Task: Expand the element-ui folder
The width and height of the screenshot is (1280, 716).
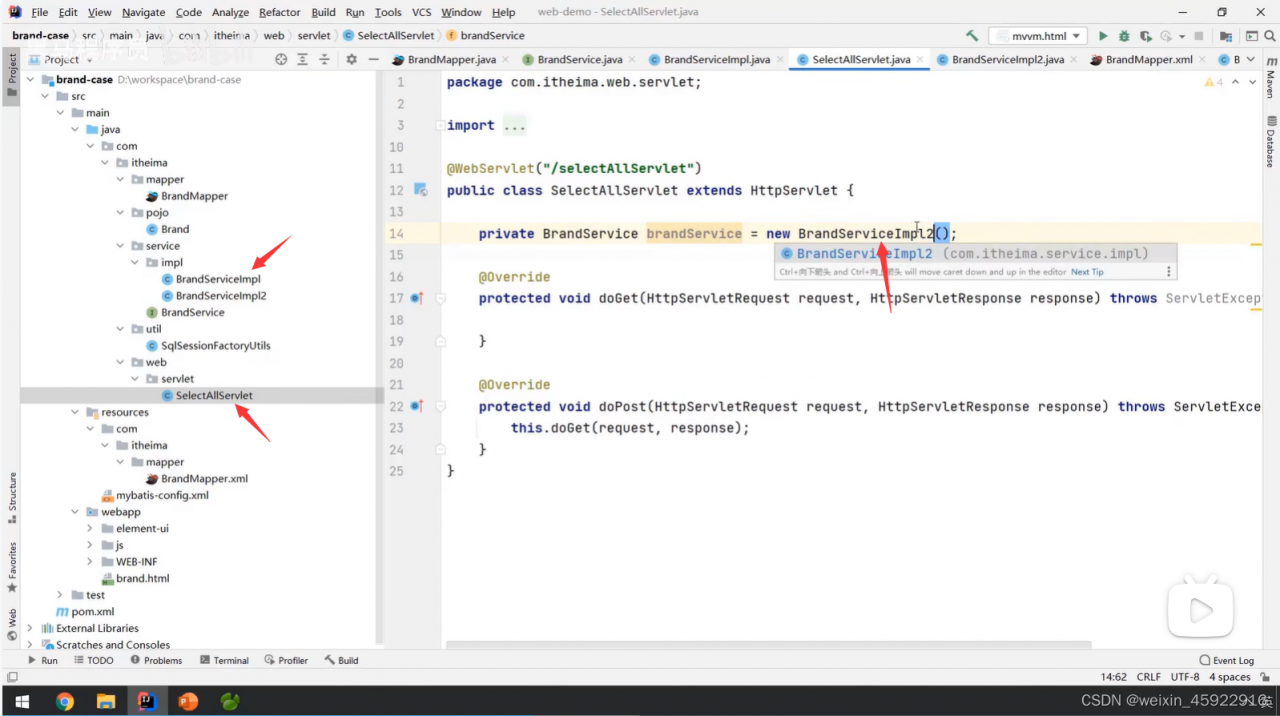Action: [x=90, y=528]
